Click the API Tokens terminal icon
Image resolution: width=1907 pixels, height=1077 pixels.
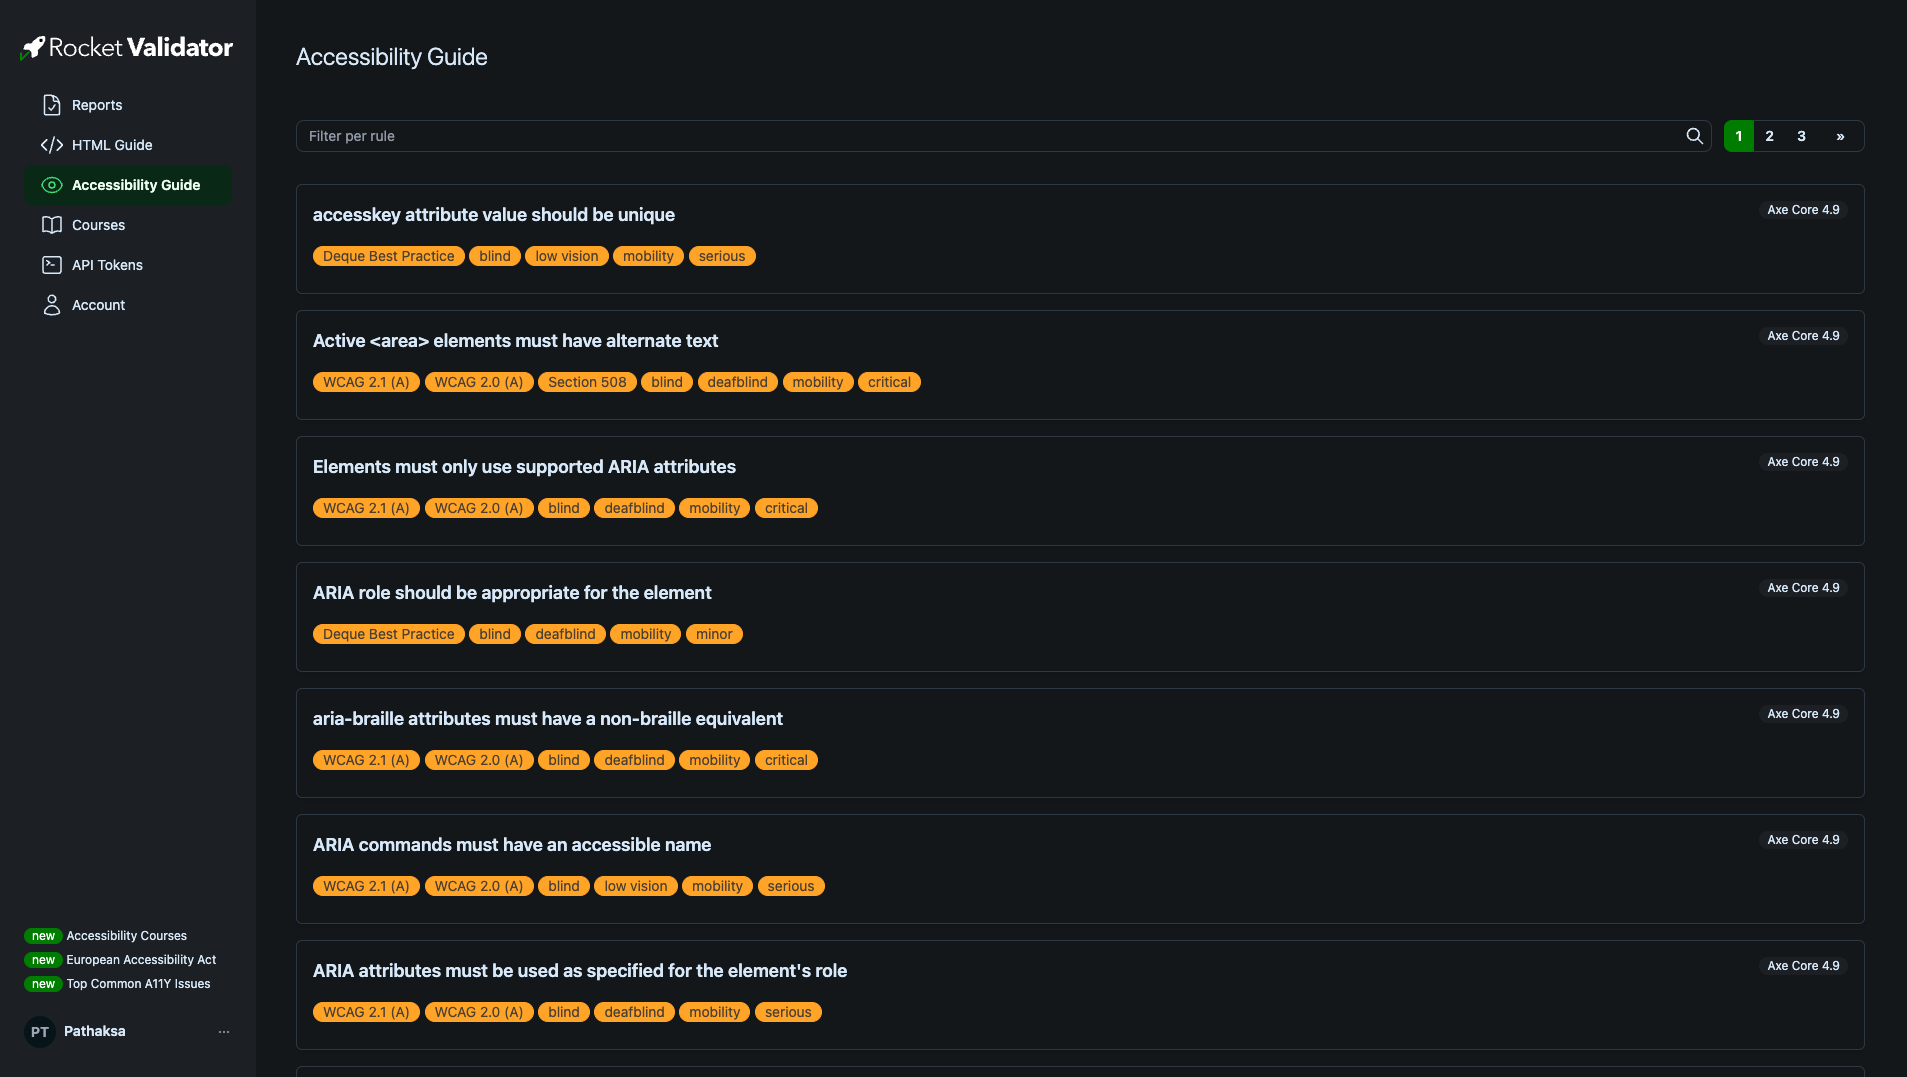[52, 265]
